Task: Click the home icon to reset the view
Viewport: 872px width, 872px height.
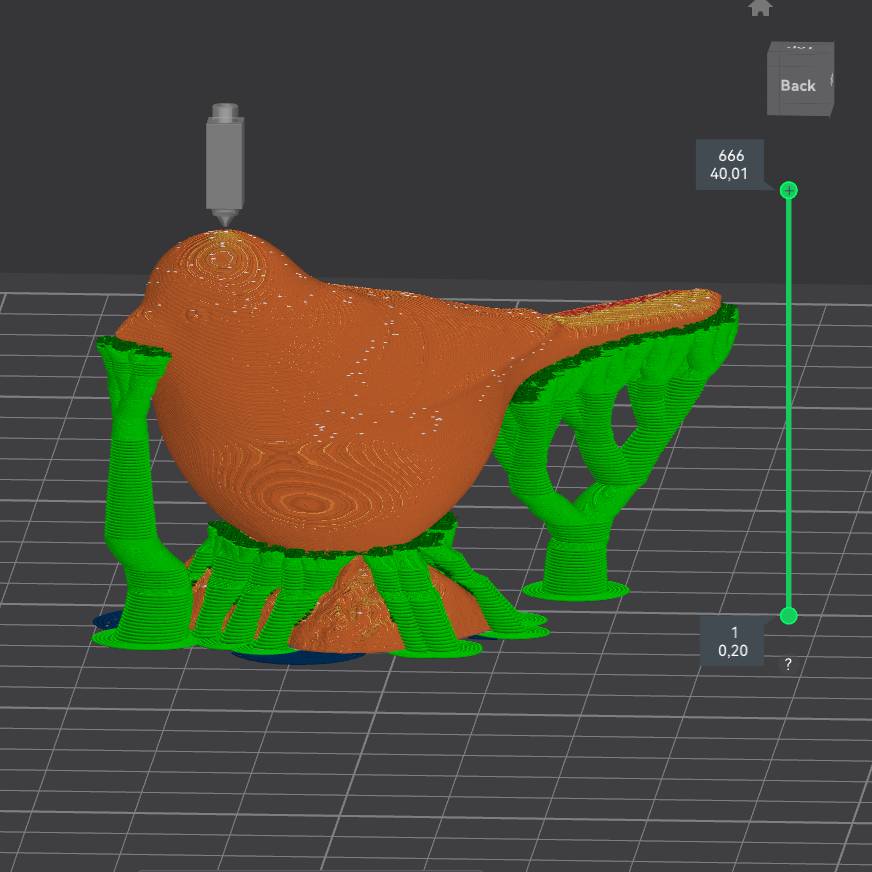Action: 760,7
